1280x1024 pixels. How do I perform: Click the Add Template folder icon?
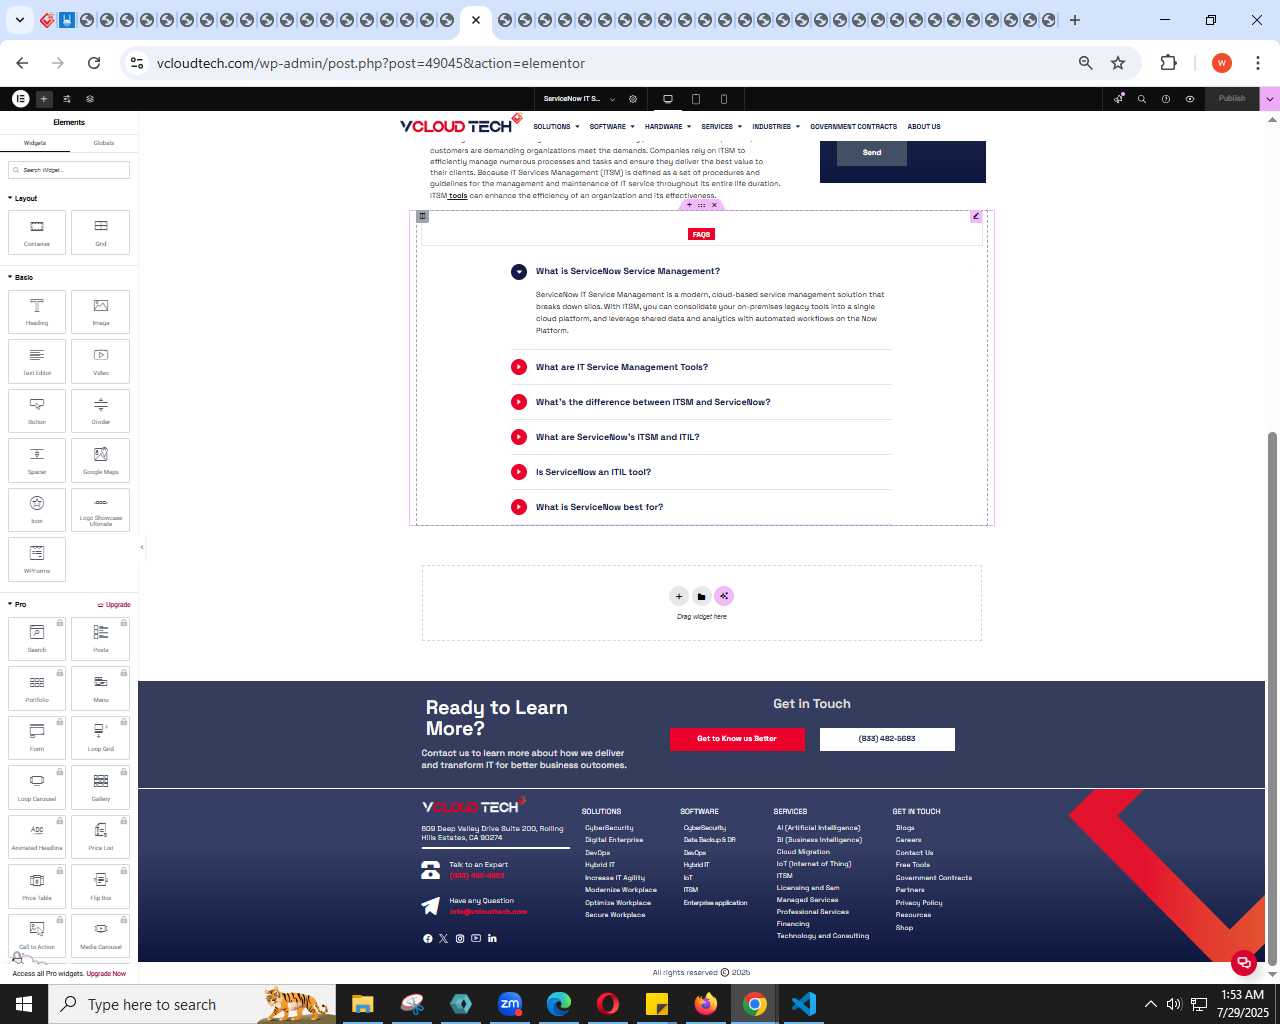pyautogui.click(x=701, y=596)
